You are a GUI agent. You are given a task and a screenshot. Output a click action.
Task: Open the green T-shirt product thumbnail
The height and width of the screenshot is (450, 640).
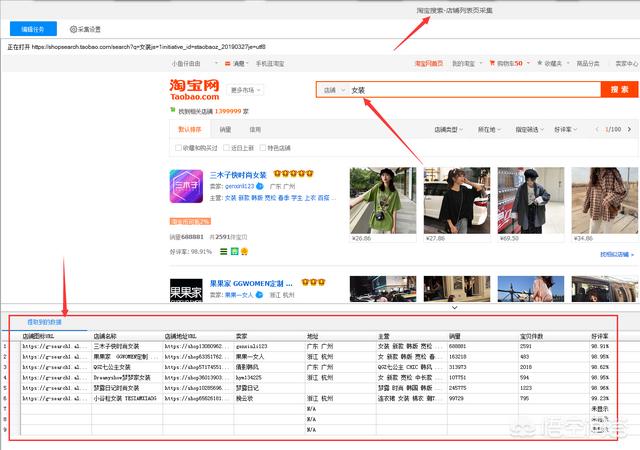point(383,200)
